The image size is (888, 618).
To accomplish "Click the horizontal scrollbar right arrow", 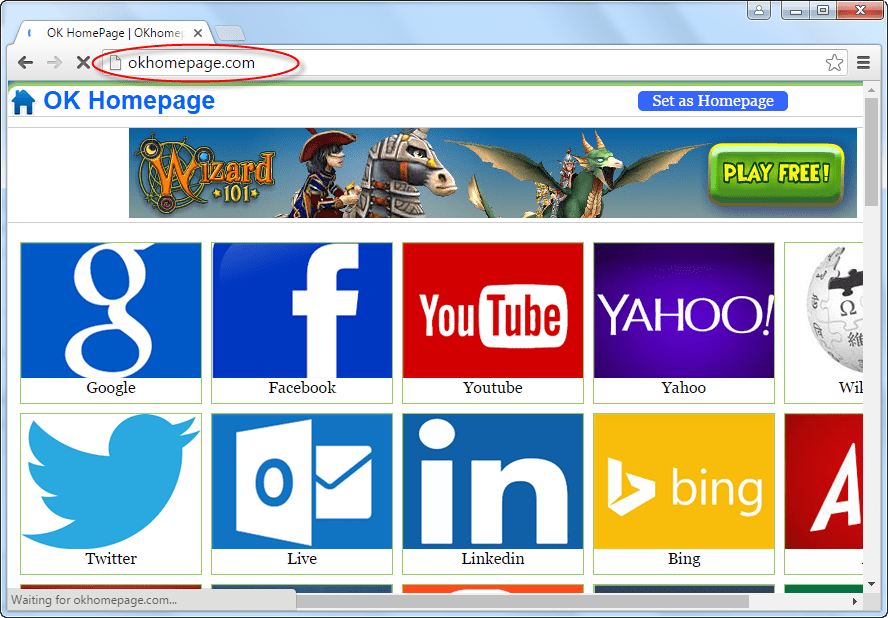I will (855, 601).
